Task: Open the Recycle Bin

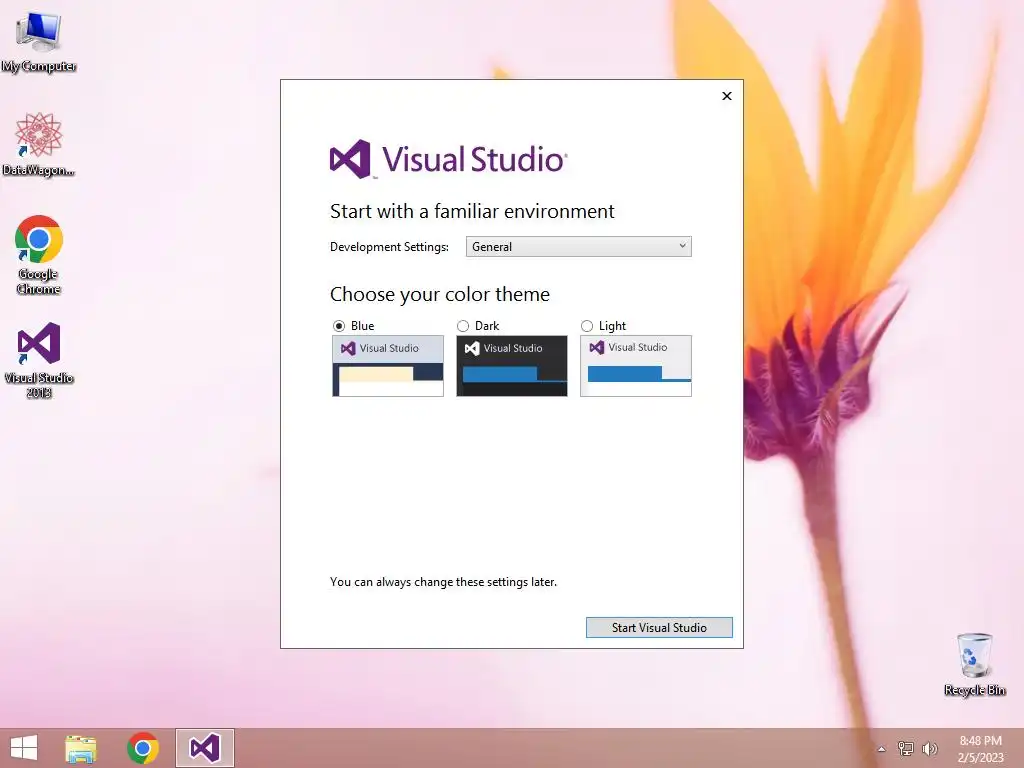Action: [x=974, y=664]
